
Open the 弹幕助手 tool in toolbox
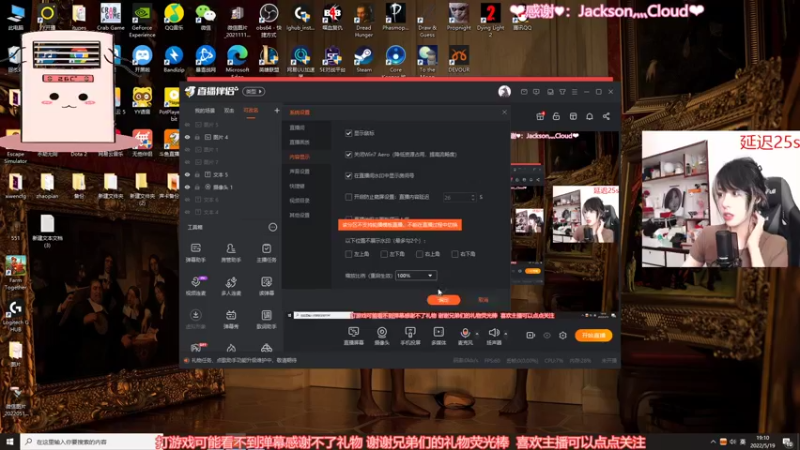pyautogui.click(x=195, y=253)
